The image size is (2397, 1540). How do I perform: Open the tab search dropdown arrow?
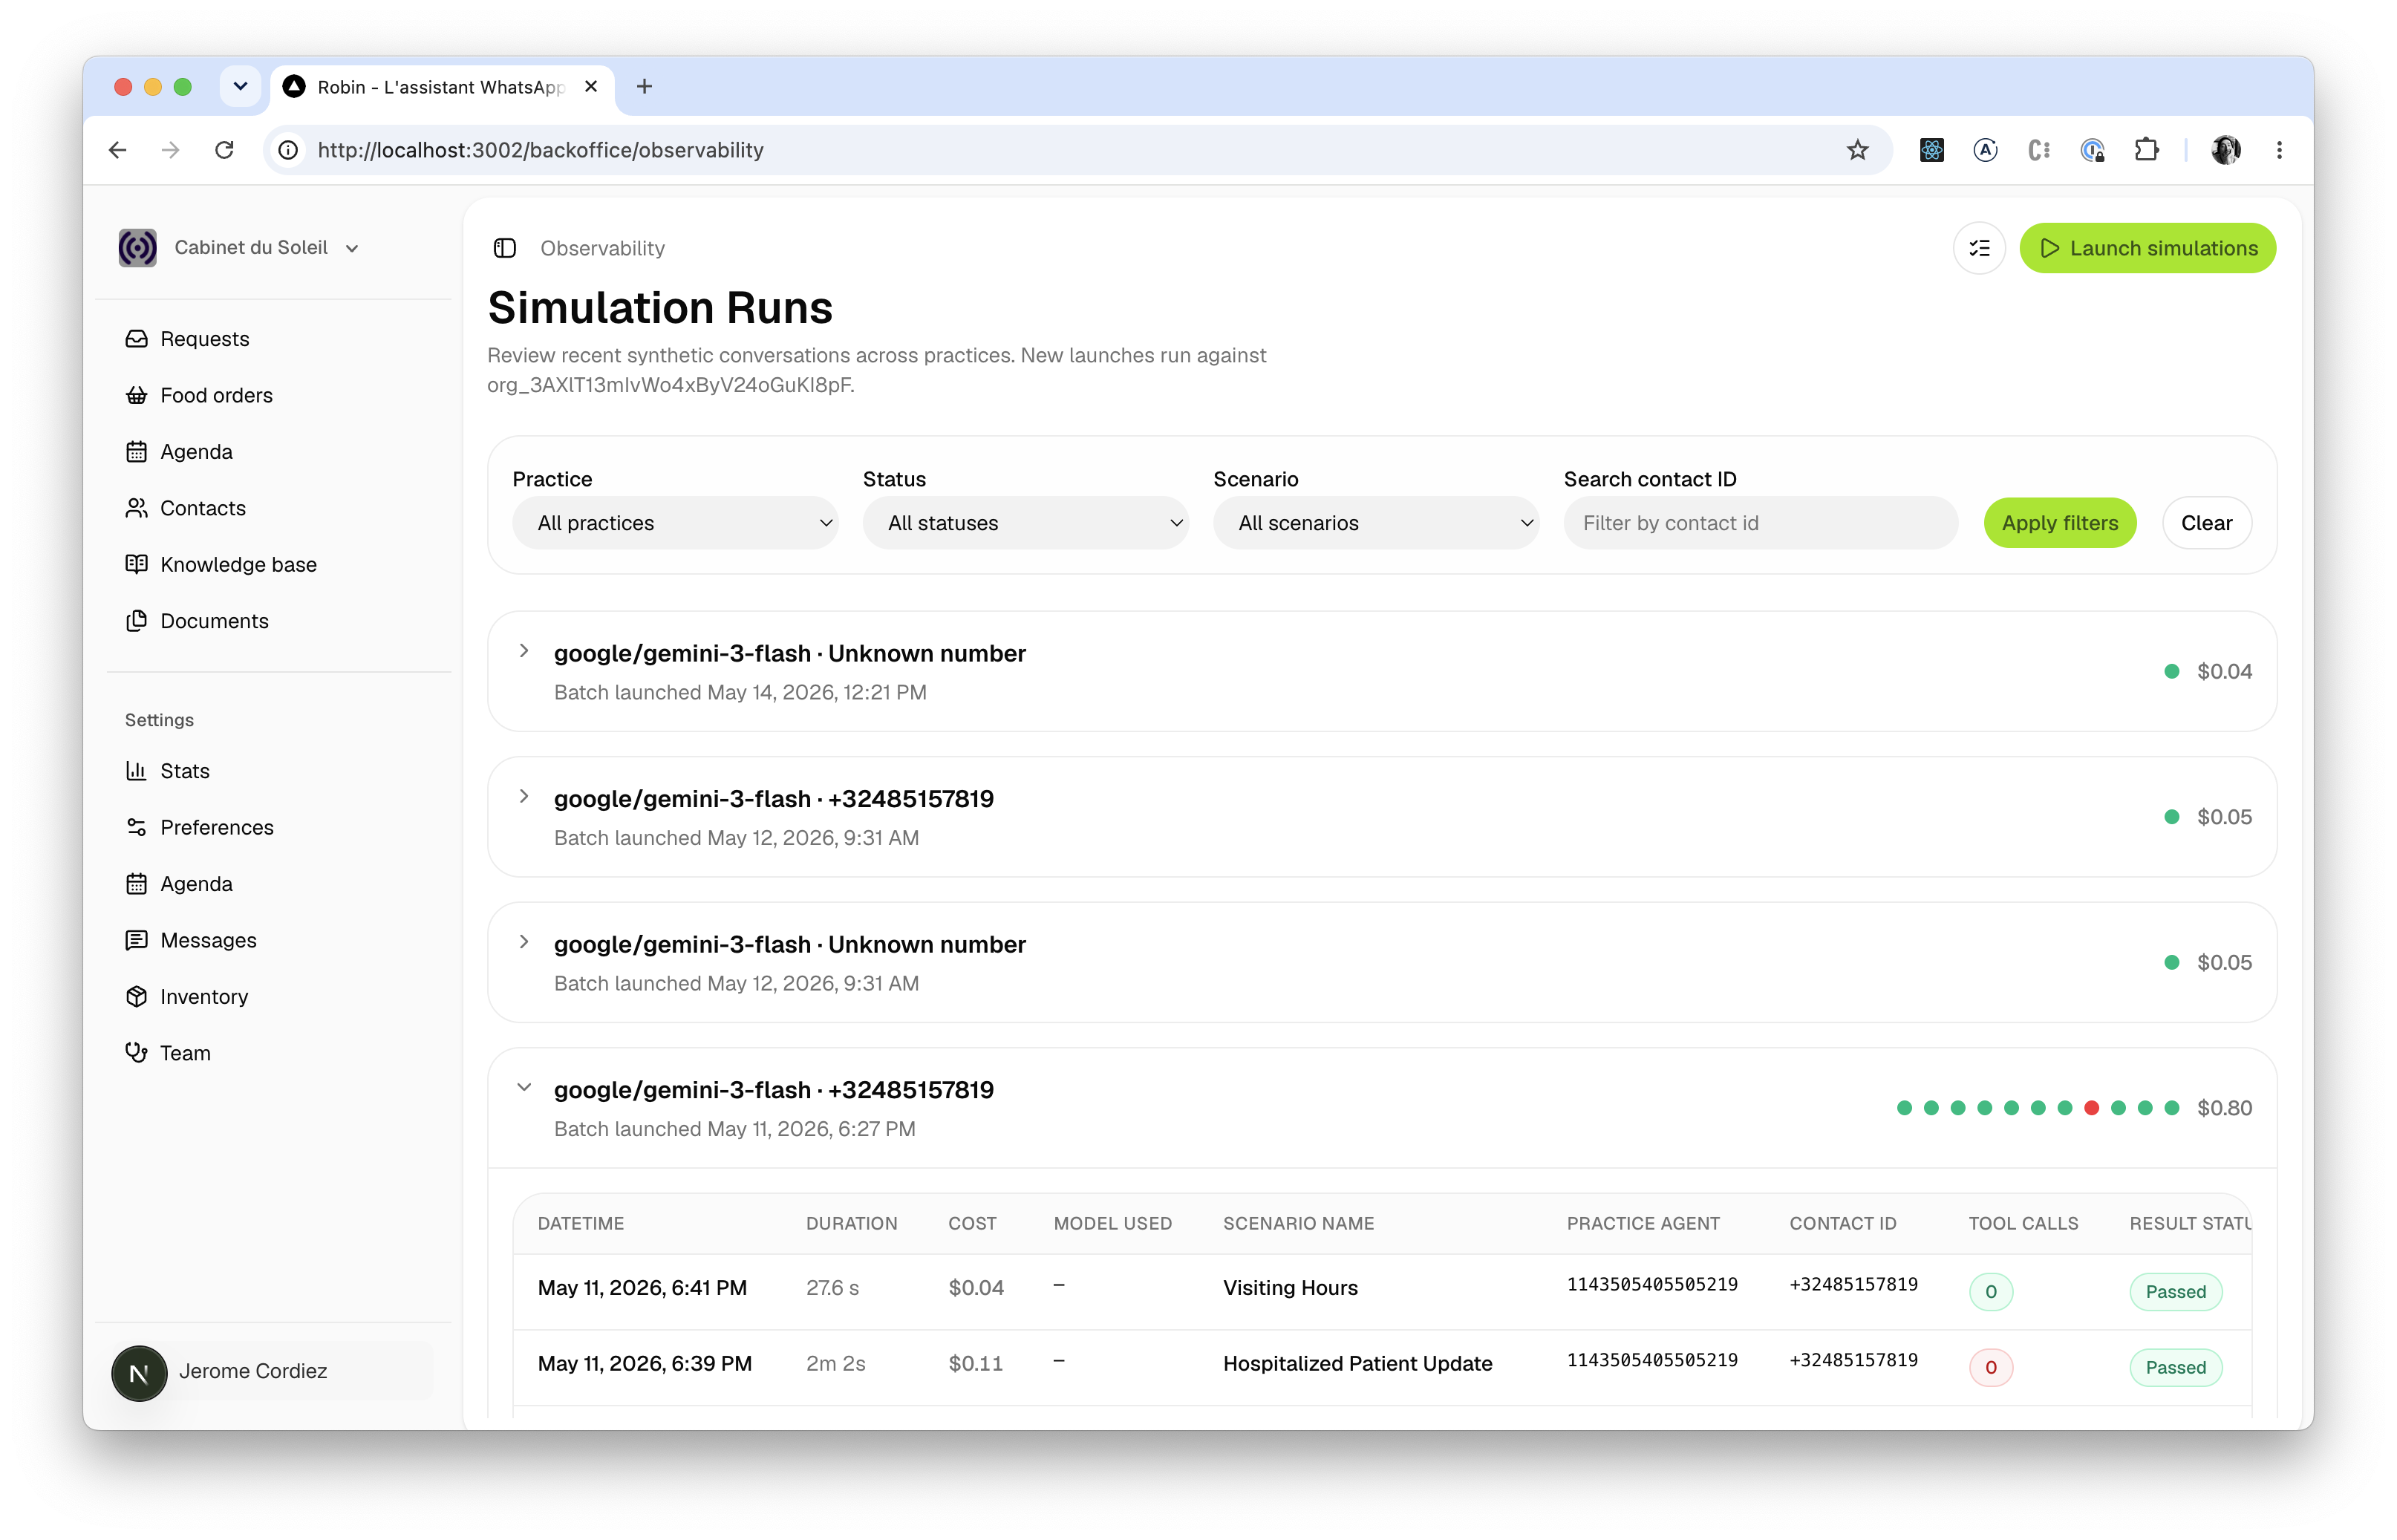pos(240,87)
